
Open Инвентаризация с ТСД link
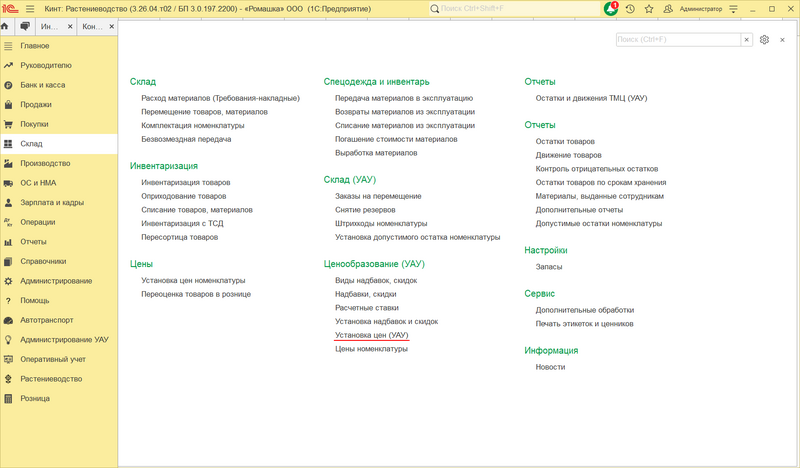point(182,224)
